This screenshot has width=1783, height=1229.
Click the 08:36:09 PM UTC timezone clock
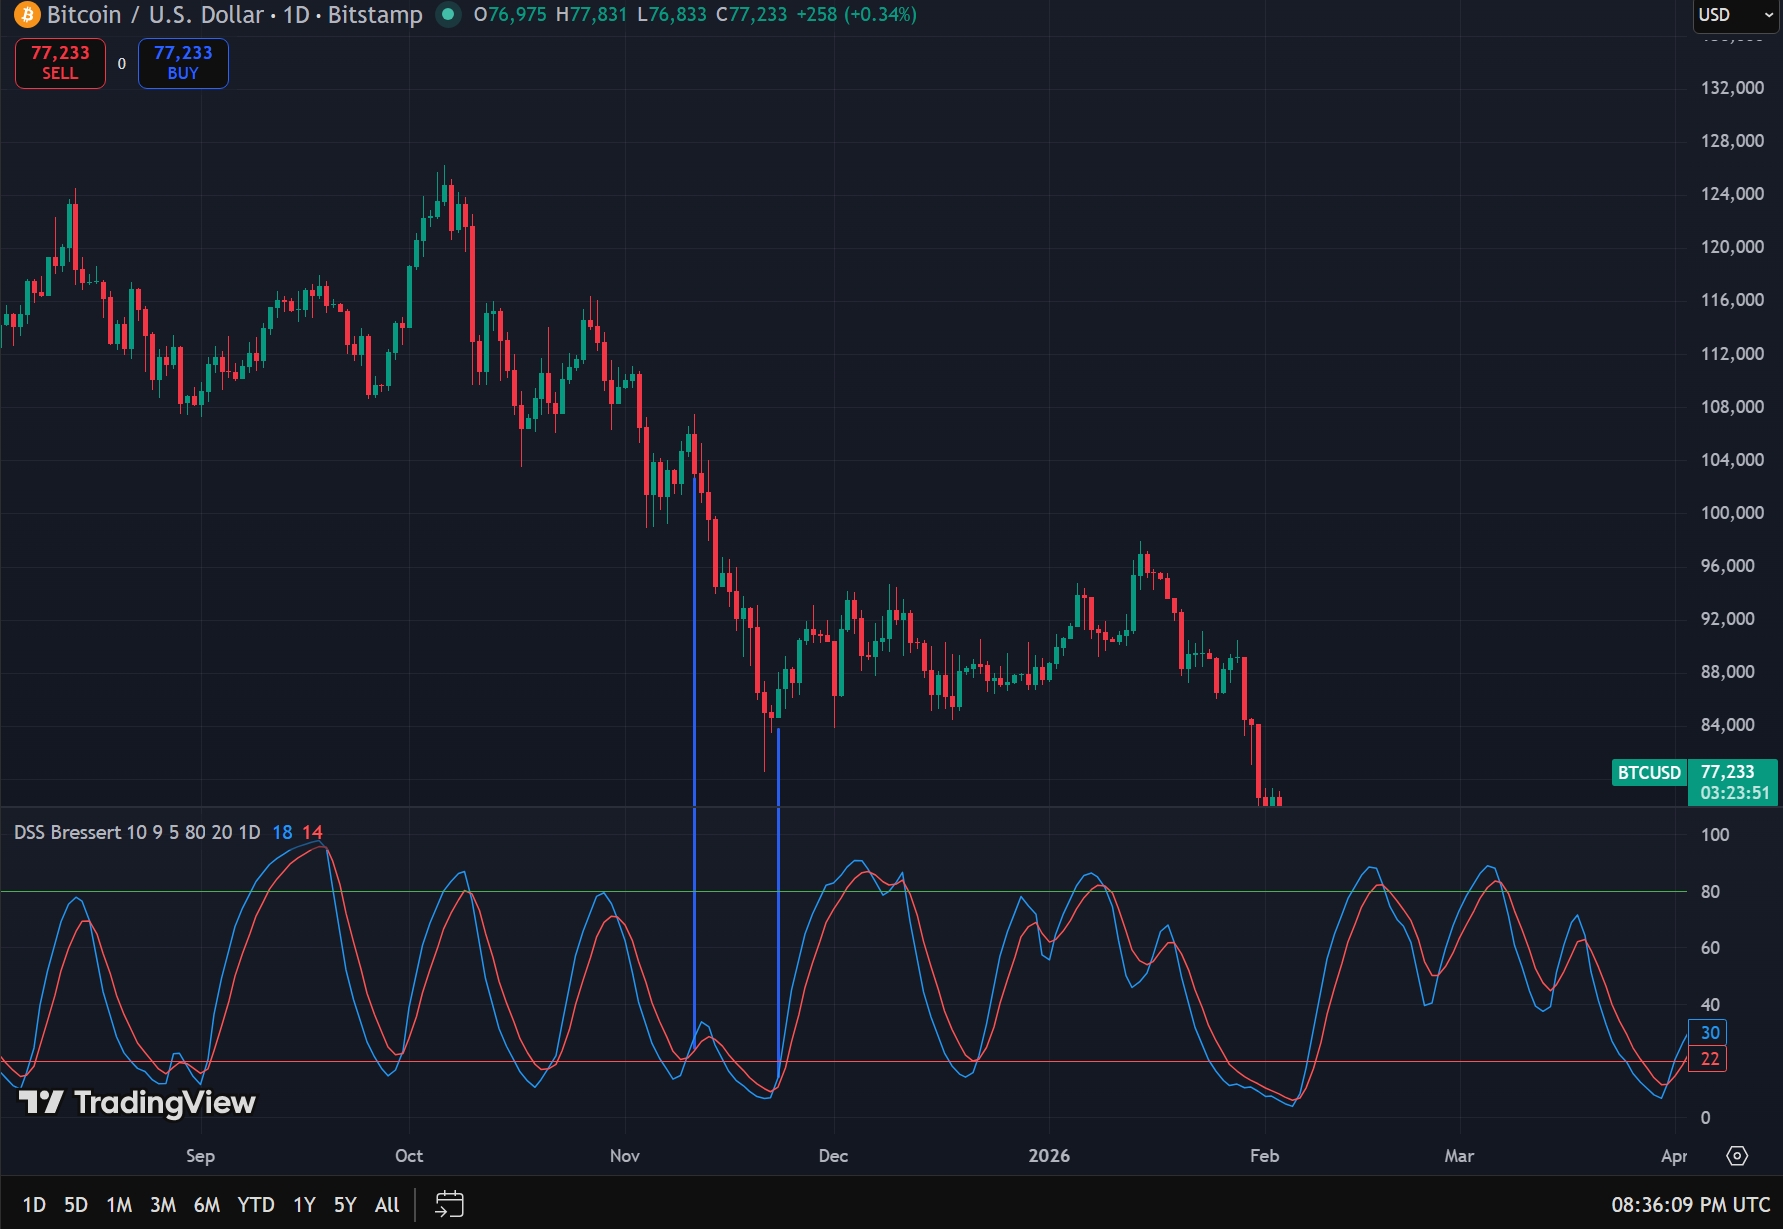click(x=1690, y=1205)
